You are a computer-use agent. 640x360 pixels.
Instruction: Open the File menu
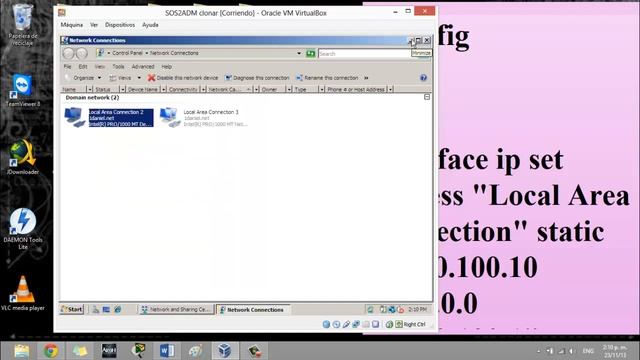67,67
